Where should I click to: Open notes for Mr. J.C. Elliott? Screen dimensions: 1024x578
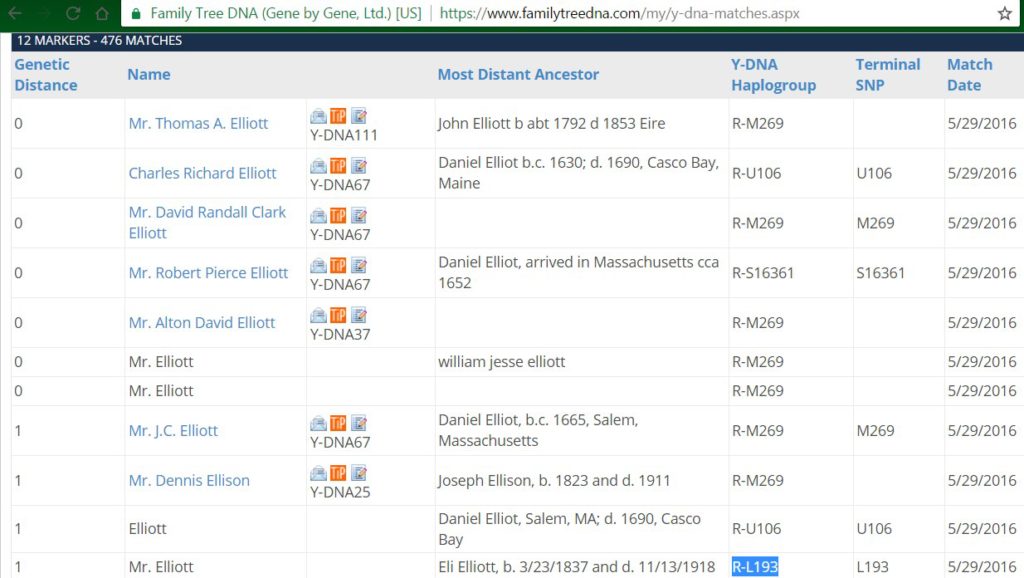pos(359,423)
